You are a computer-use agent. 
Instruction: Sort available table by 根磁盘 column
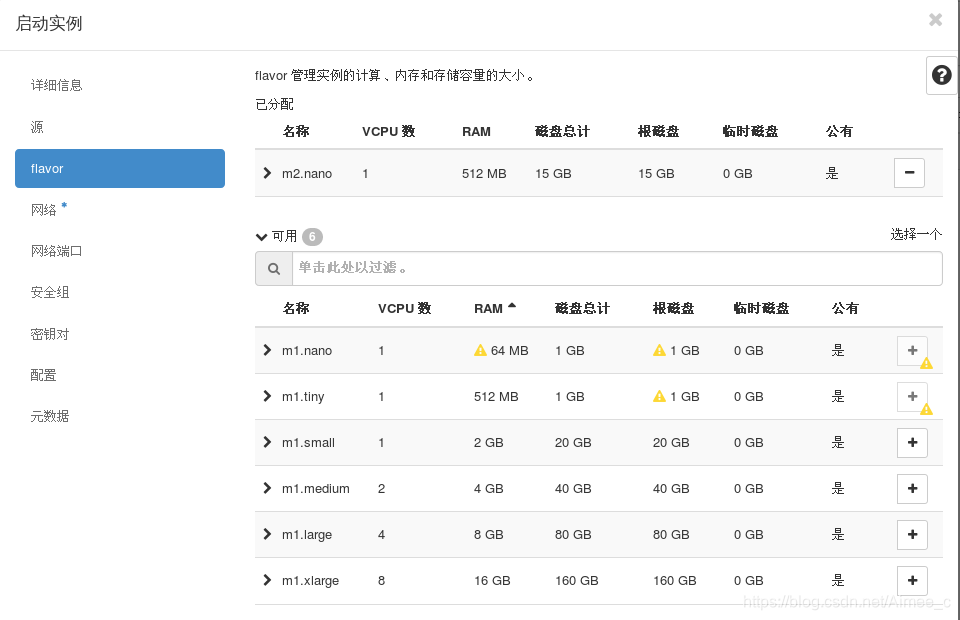point(673,308)
